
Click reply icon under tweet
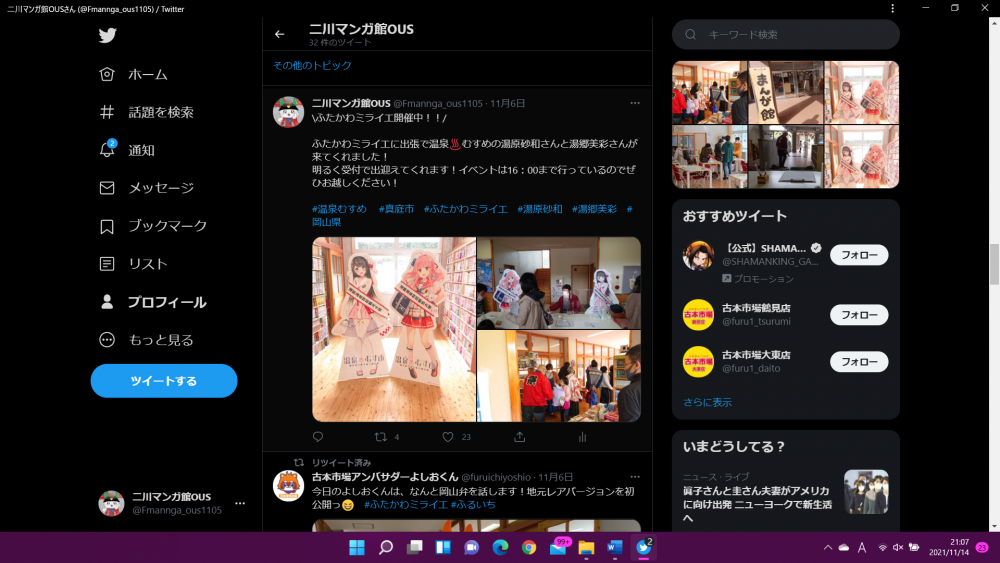(x=318, y=437)
